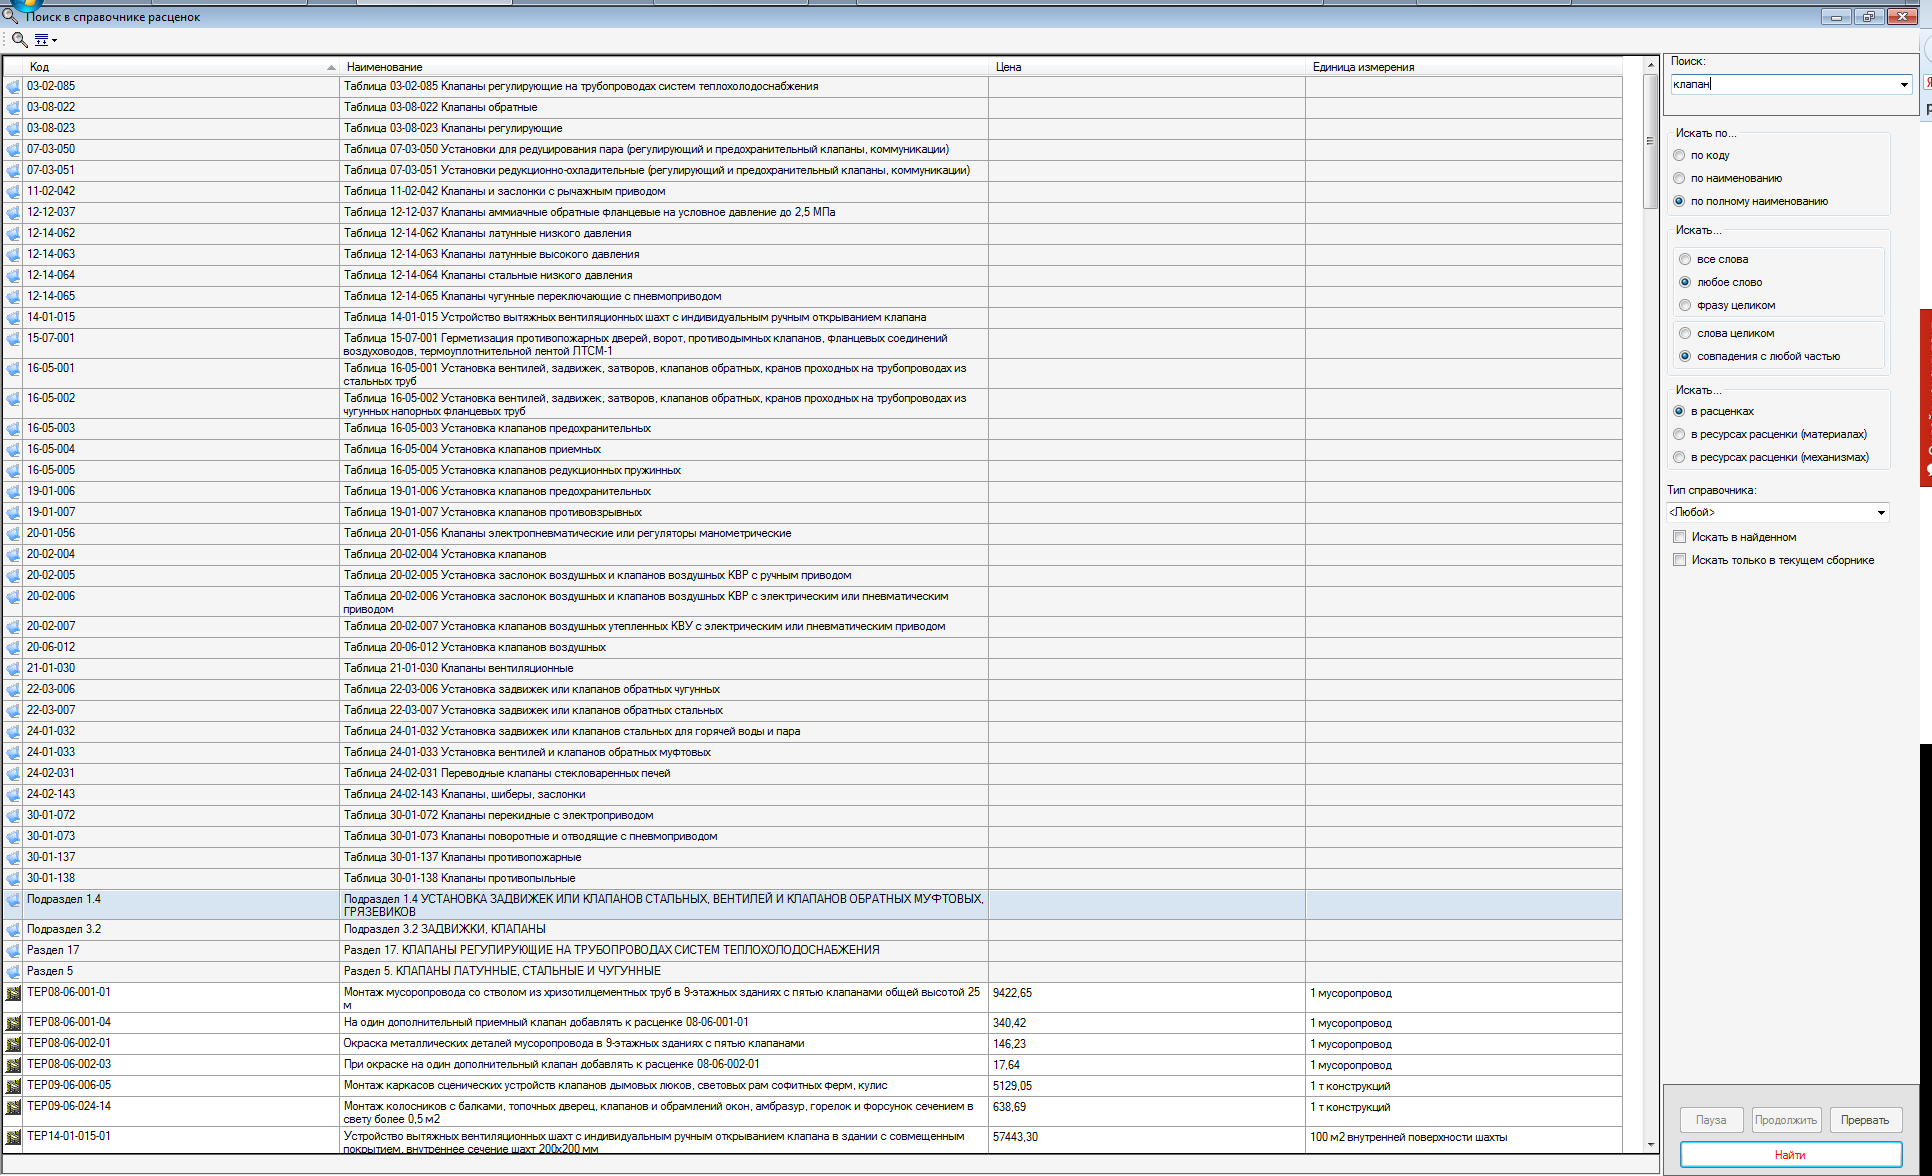The height and width of the screenshot is (1176, 1932).
Task: Click folder icon of Подраздел 1.4 row
Action: pyautogui.click(x=13, y=900)
